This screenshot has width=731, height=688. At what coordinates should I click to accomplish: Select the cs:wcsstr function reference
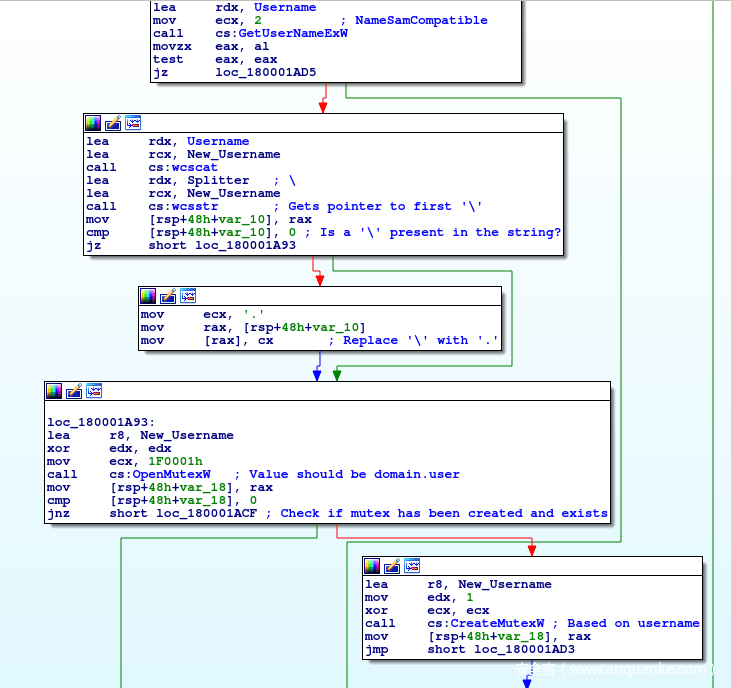click(182, 206)
